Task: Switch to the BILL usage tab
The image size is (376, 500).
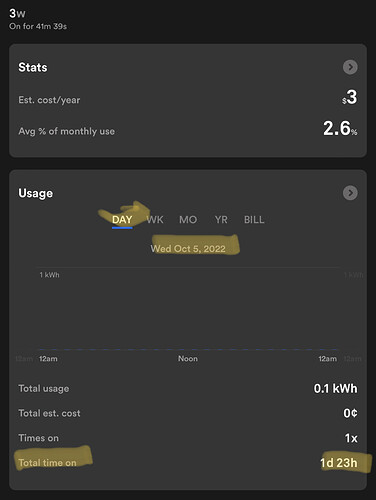Action: [x=254, y=220]
